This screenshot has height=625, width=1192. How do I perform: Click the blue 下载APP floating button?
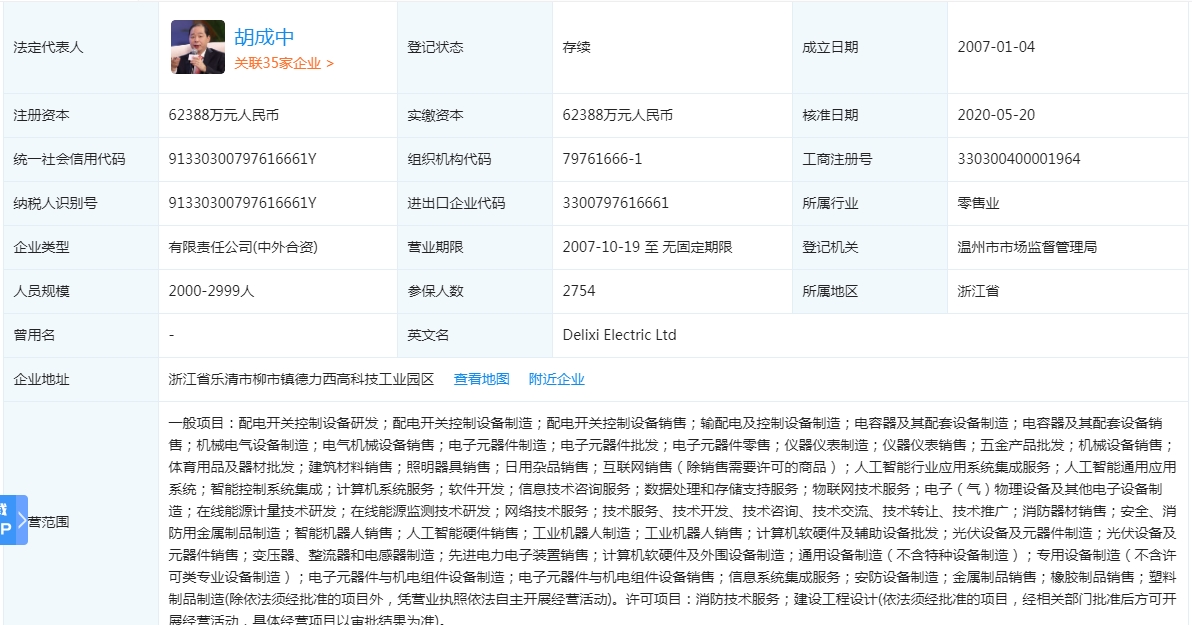(6, 519)
